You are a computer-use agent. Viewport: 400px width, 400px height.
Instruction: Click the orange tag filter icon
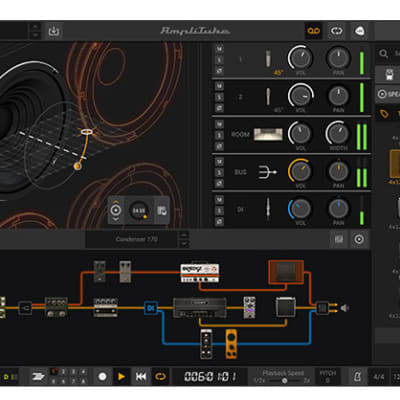385,114
